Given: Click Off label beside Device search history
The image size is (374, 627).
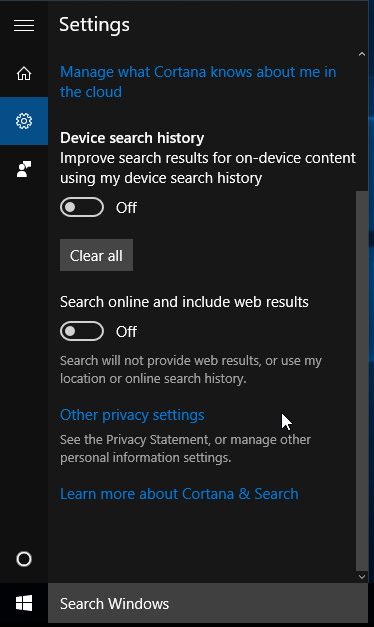Looking at the screenshot, I should coord(126,208).
